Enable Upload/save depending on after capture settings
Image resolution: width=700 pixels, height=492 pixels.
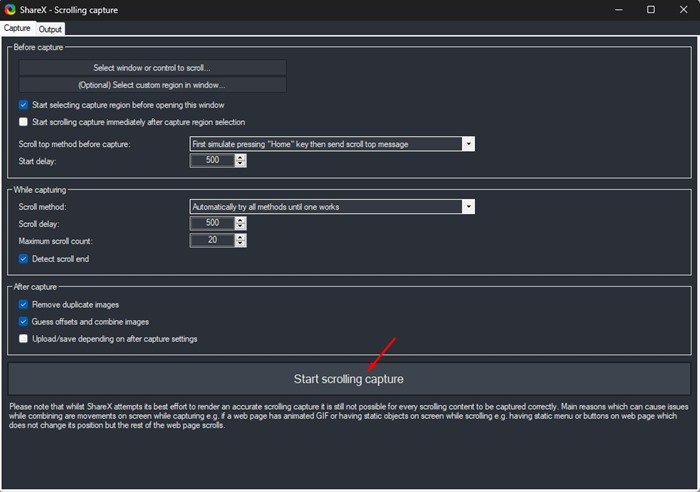coord(24,339)
